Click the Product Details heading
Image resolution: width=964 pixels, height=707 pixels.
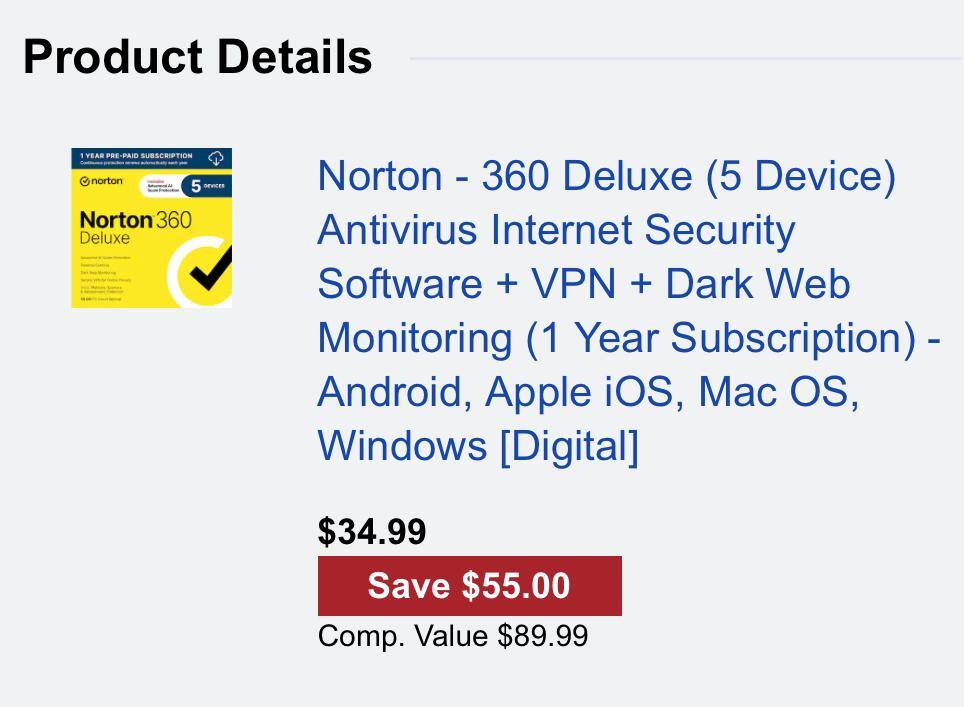pos(198,57)
